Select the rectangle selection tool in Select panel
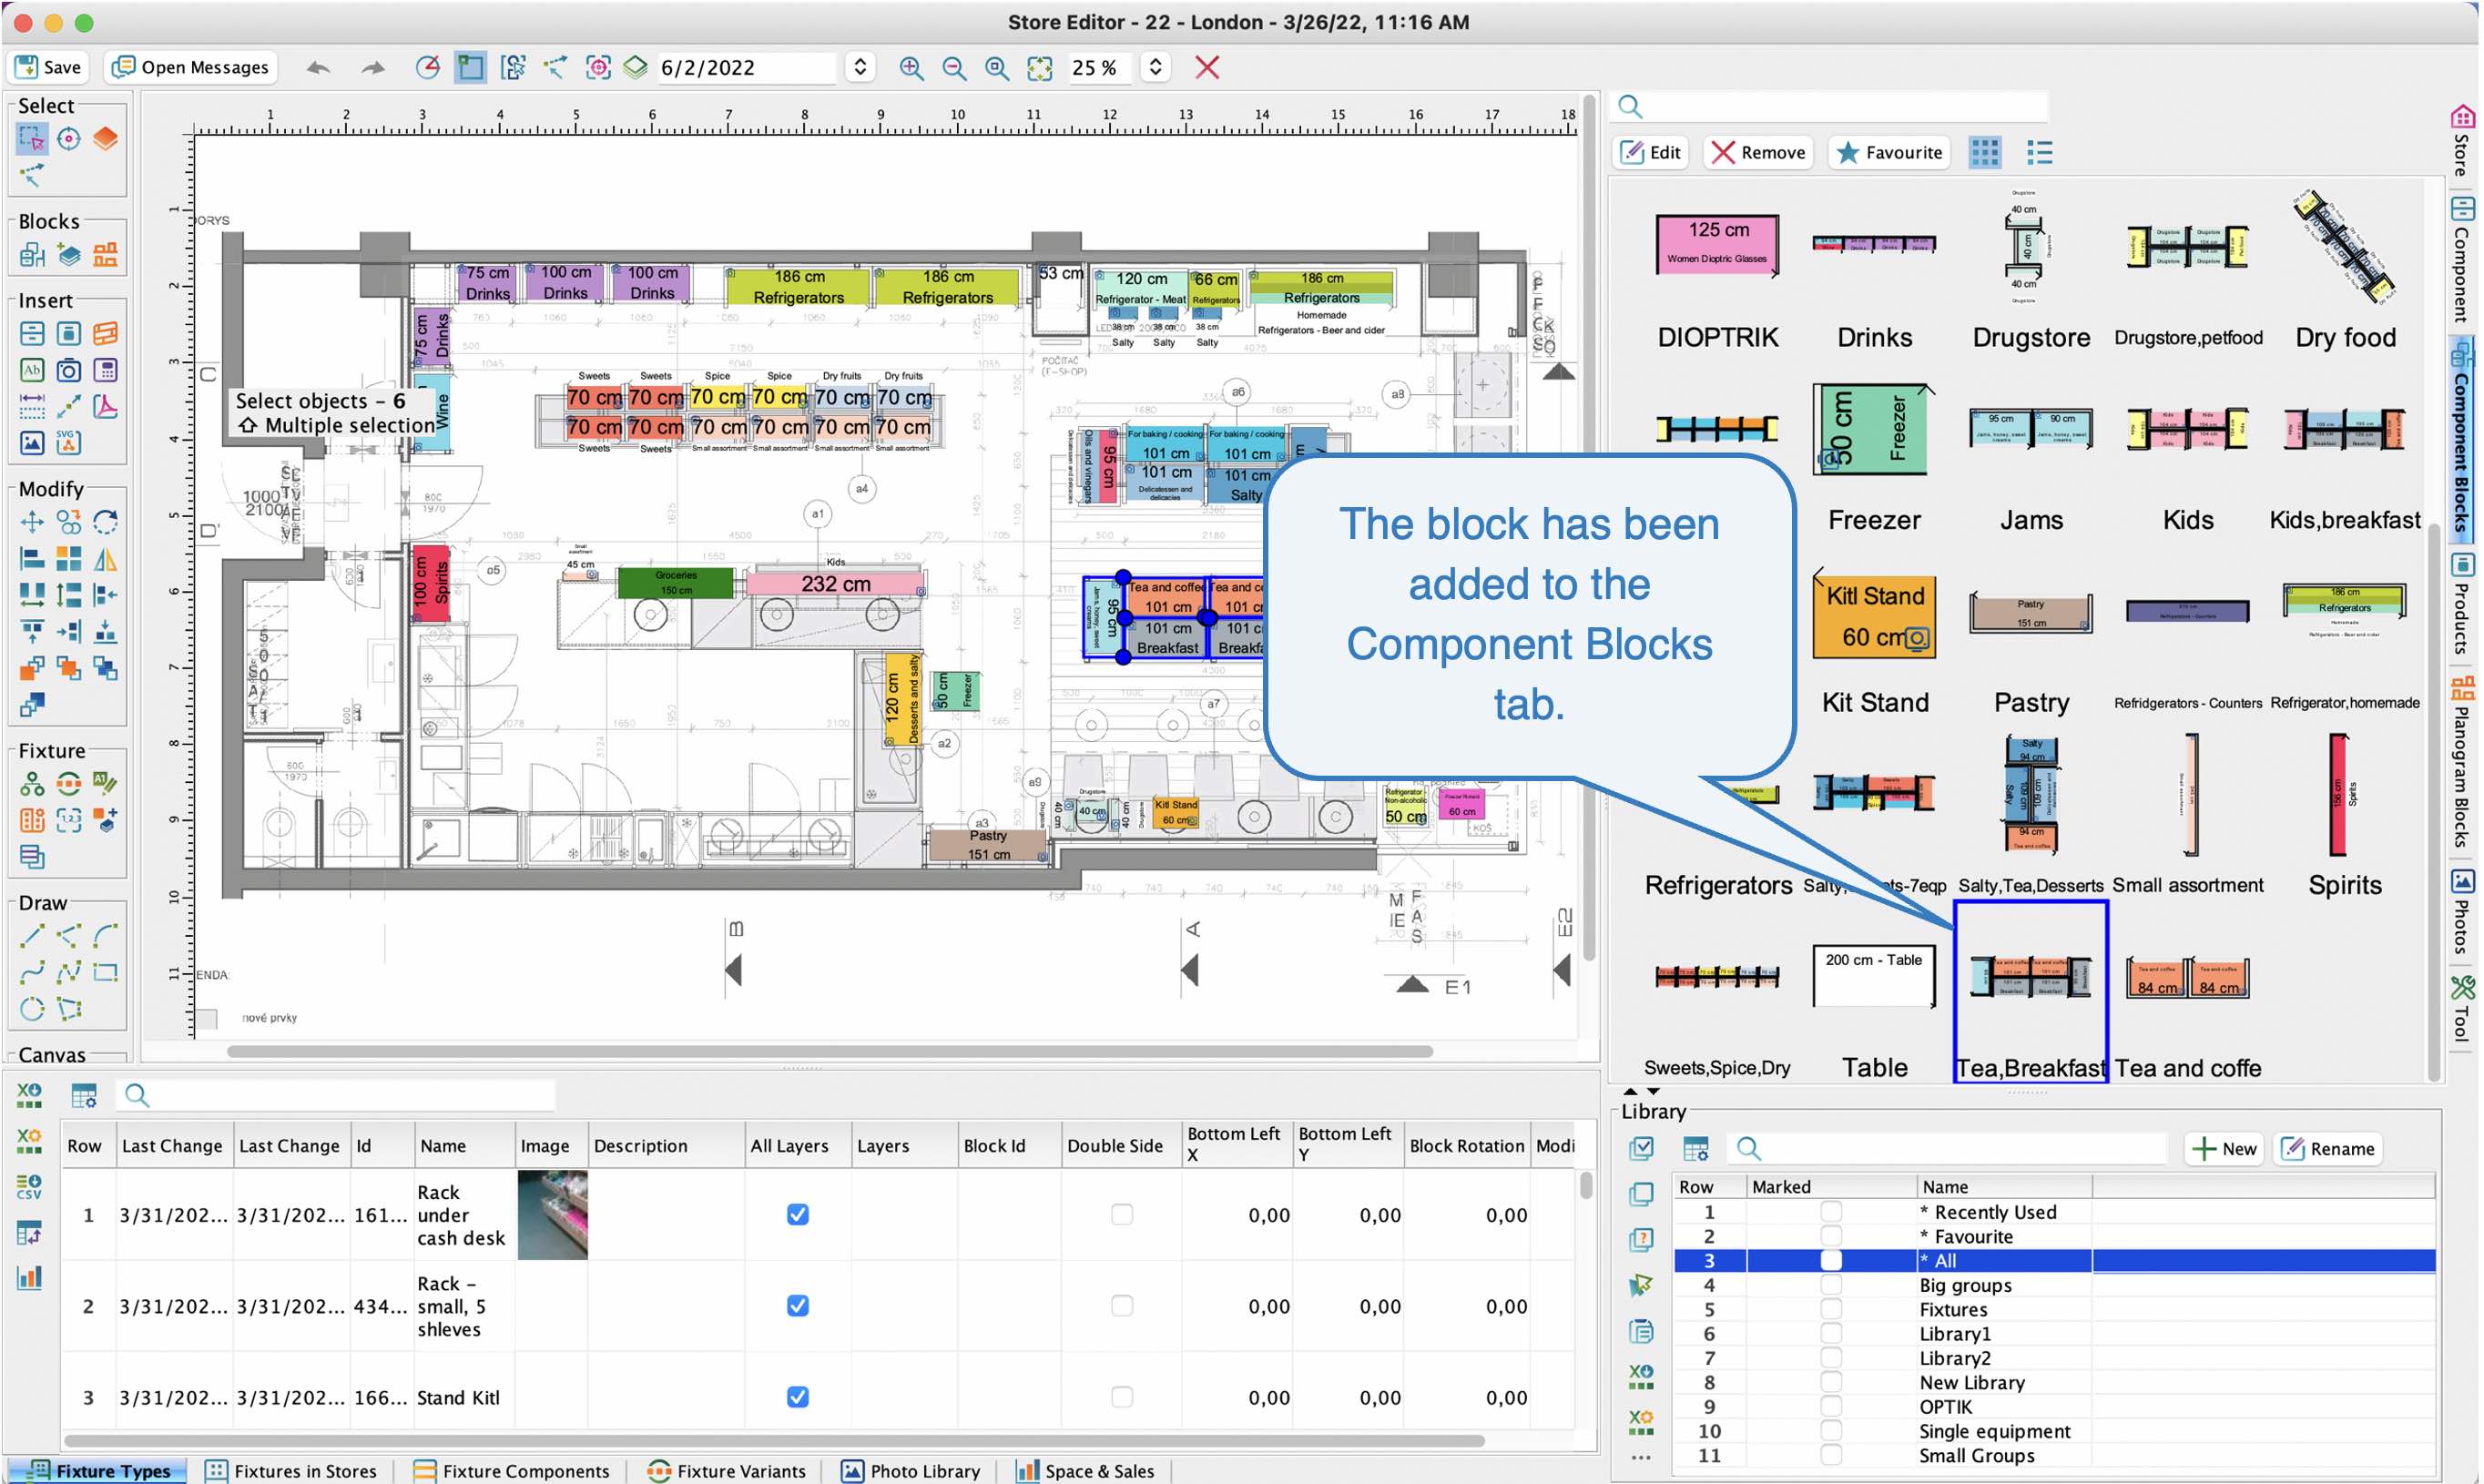This screenshot has width=2484, height=1484. (x=32, y=138)
